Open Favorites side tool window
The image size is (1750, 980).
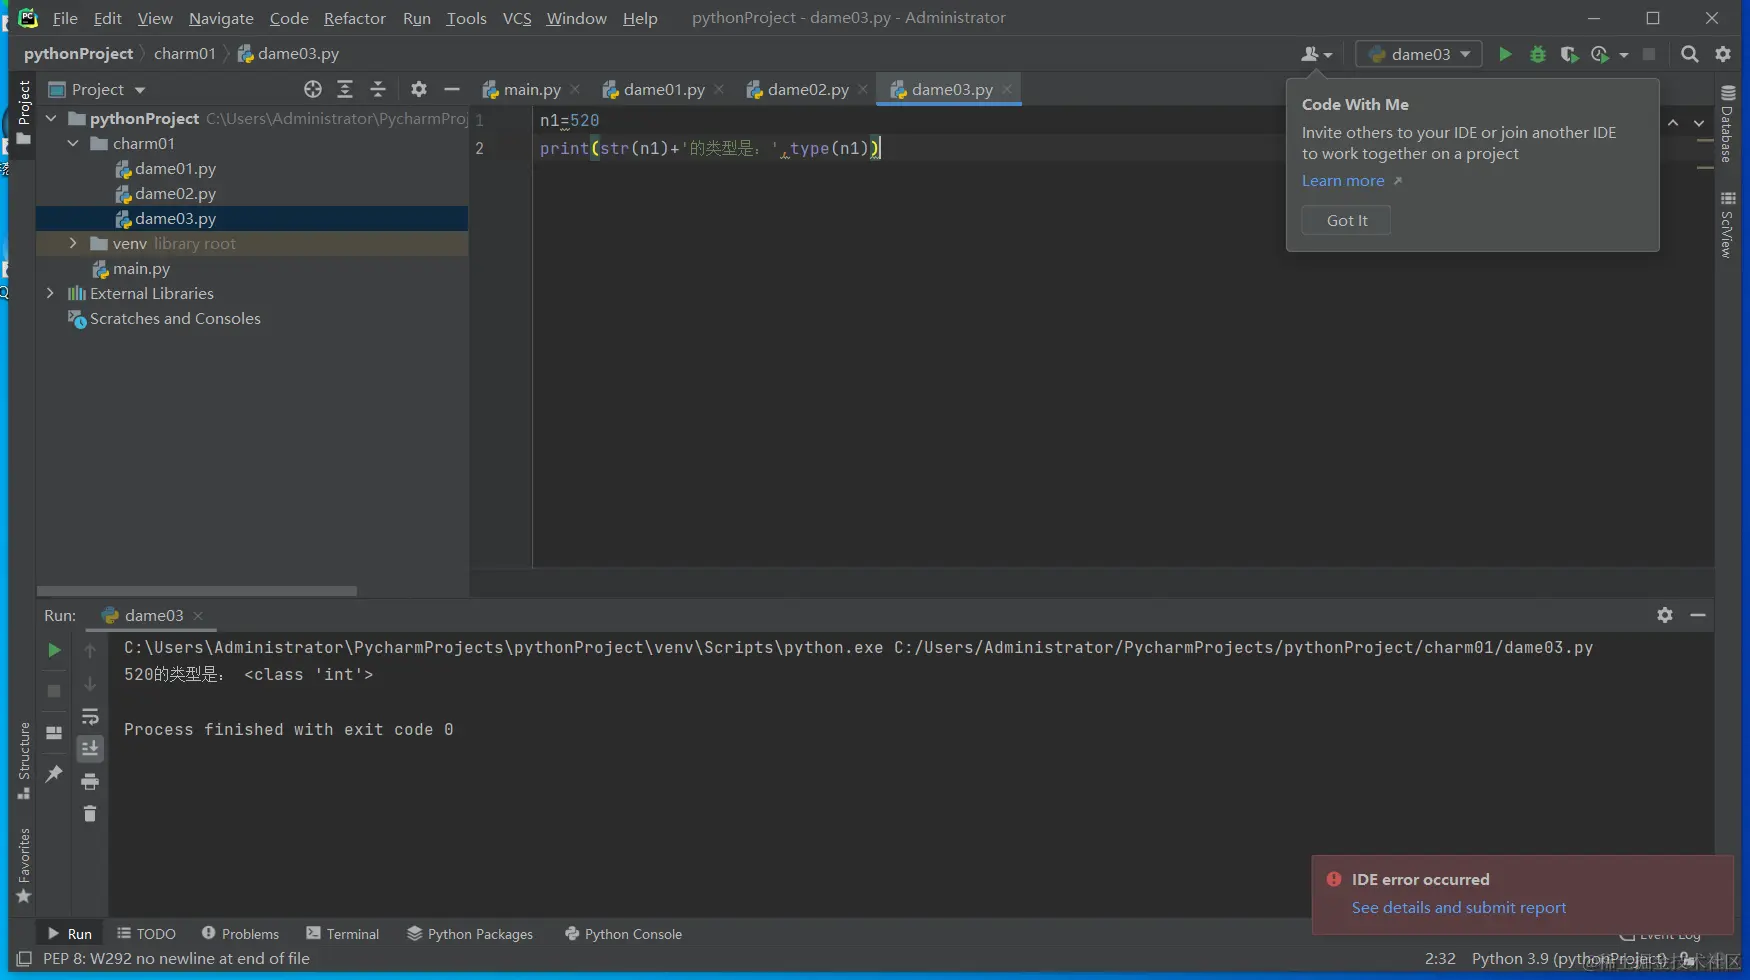click(24, 865)
